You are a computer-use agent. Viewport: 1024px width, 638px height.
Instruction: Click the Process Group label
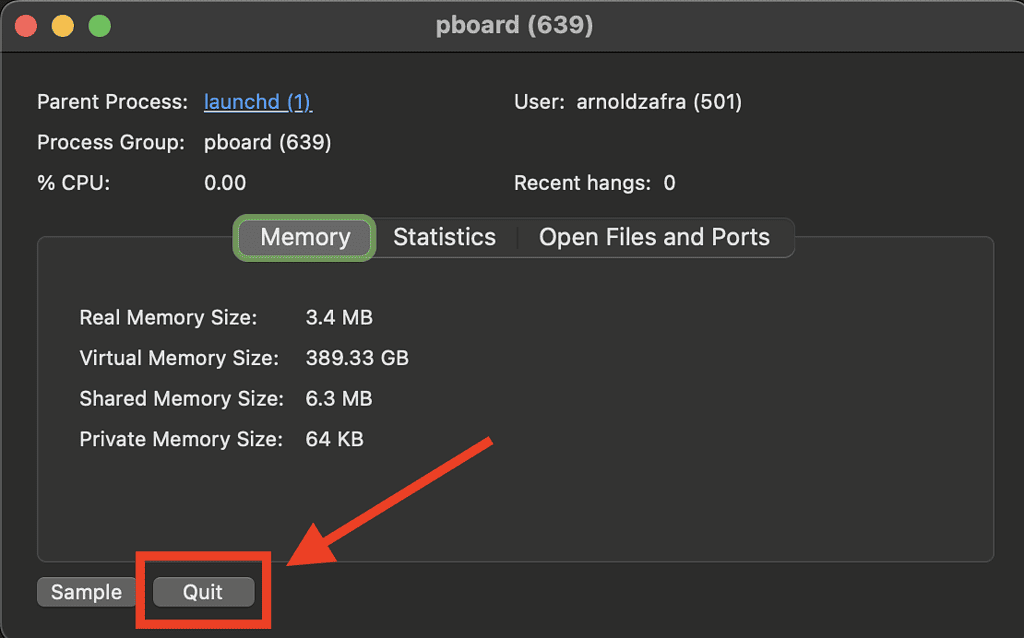(x=113, y=142)
